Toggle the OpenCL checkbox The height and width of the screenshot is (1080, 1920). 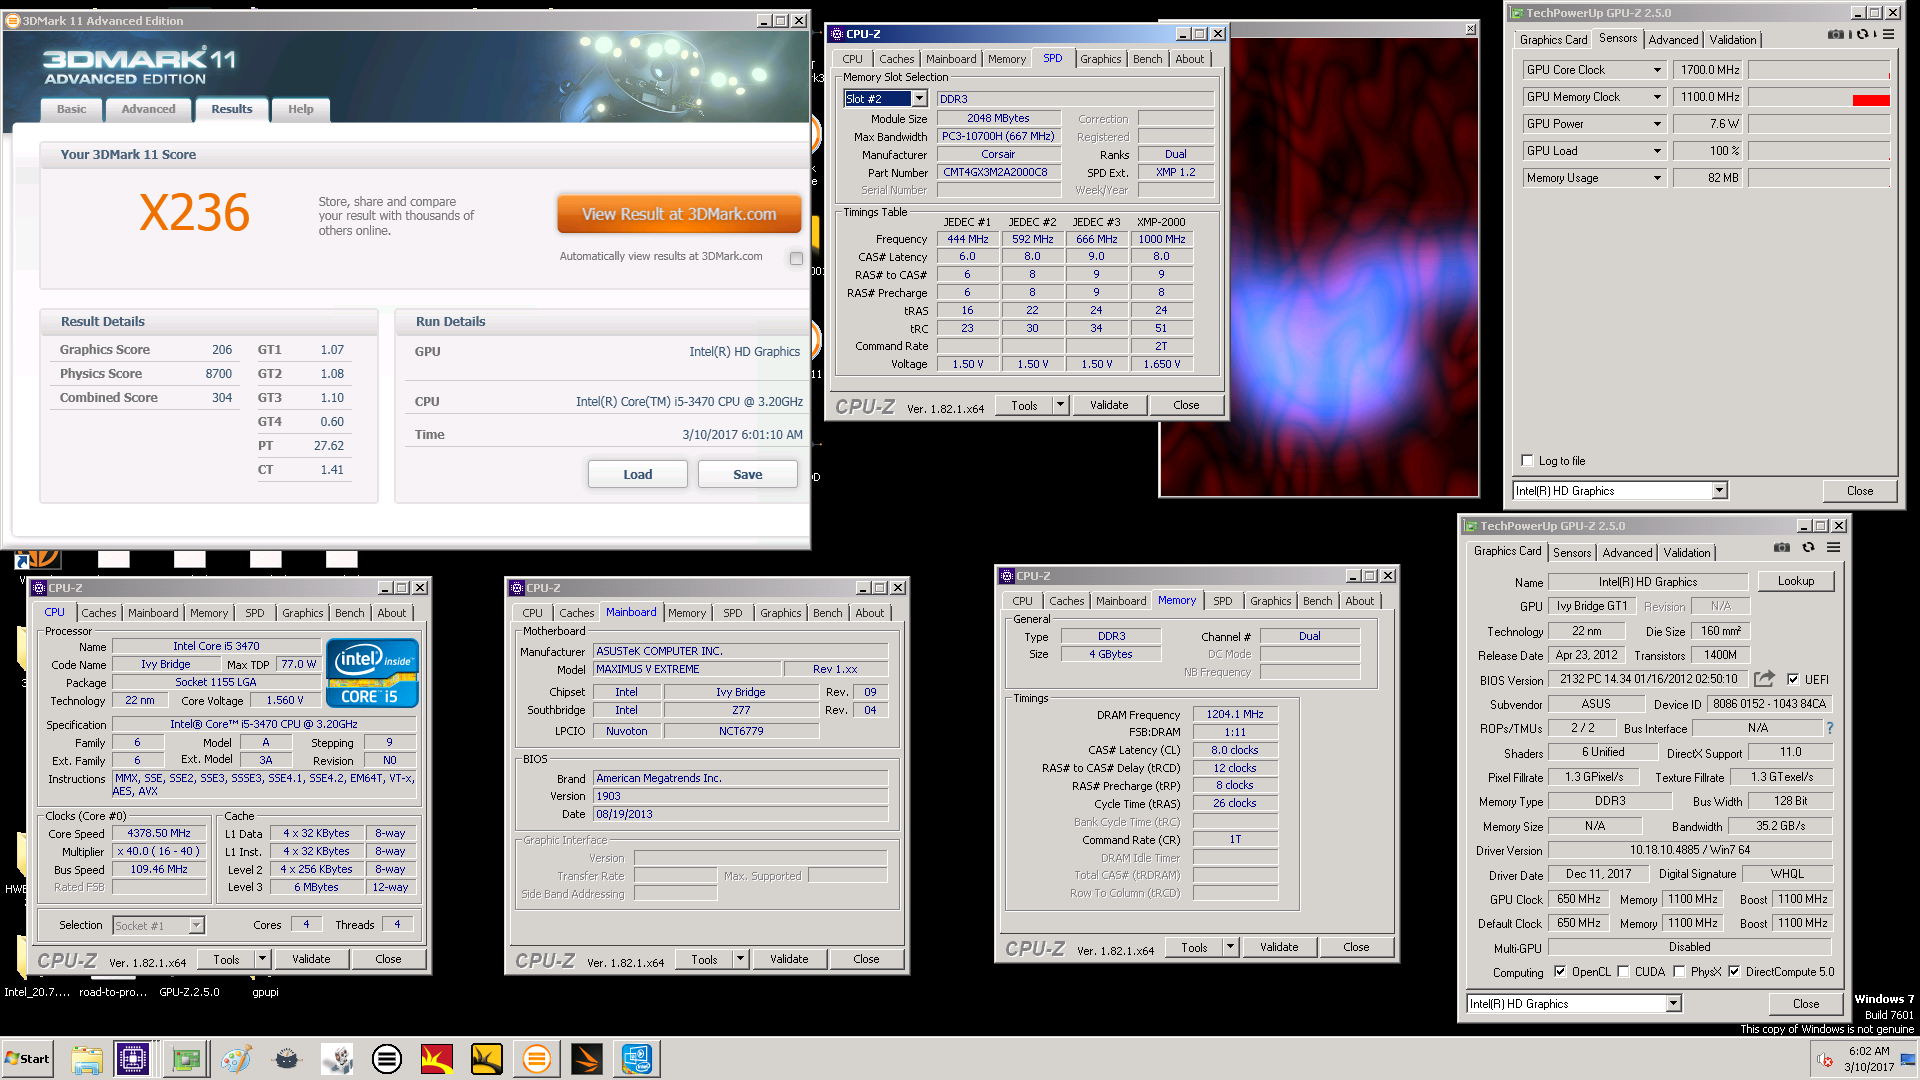1559,972
